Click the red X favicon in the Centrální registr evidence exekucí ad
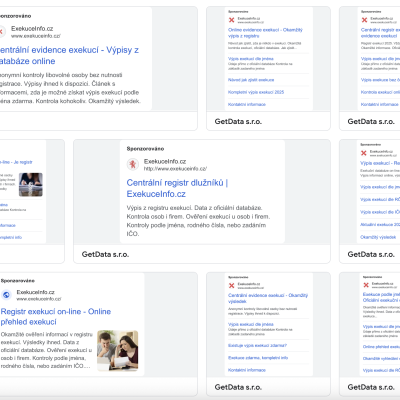The height and width of the screenshot is (400, 400). tap(364, 20)
